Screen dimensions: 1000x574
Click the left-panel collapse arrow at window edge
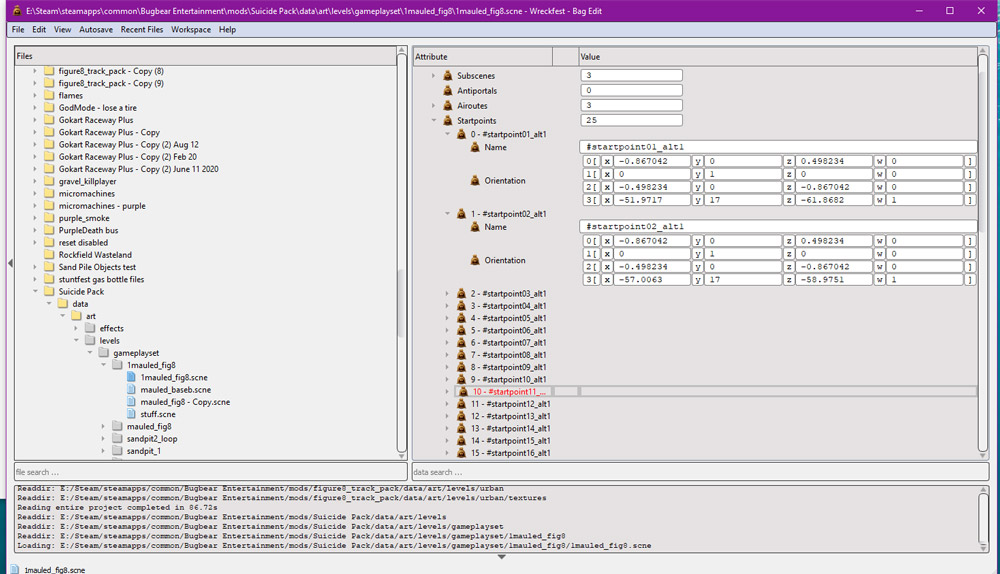point(10,262)
